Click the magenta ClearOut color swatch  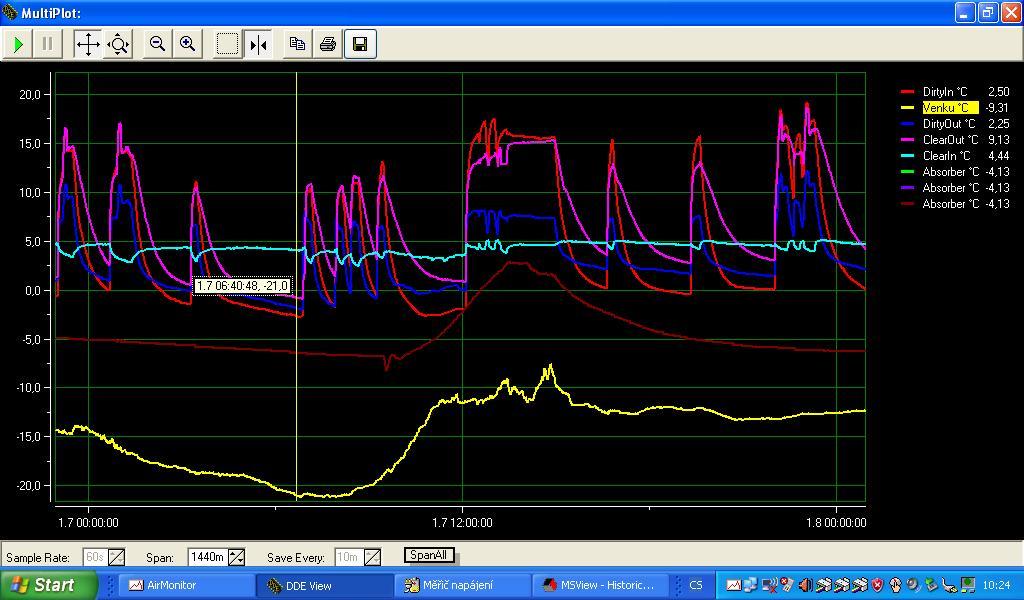click(x=908, y=140)
